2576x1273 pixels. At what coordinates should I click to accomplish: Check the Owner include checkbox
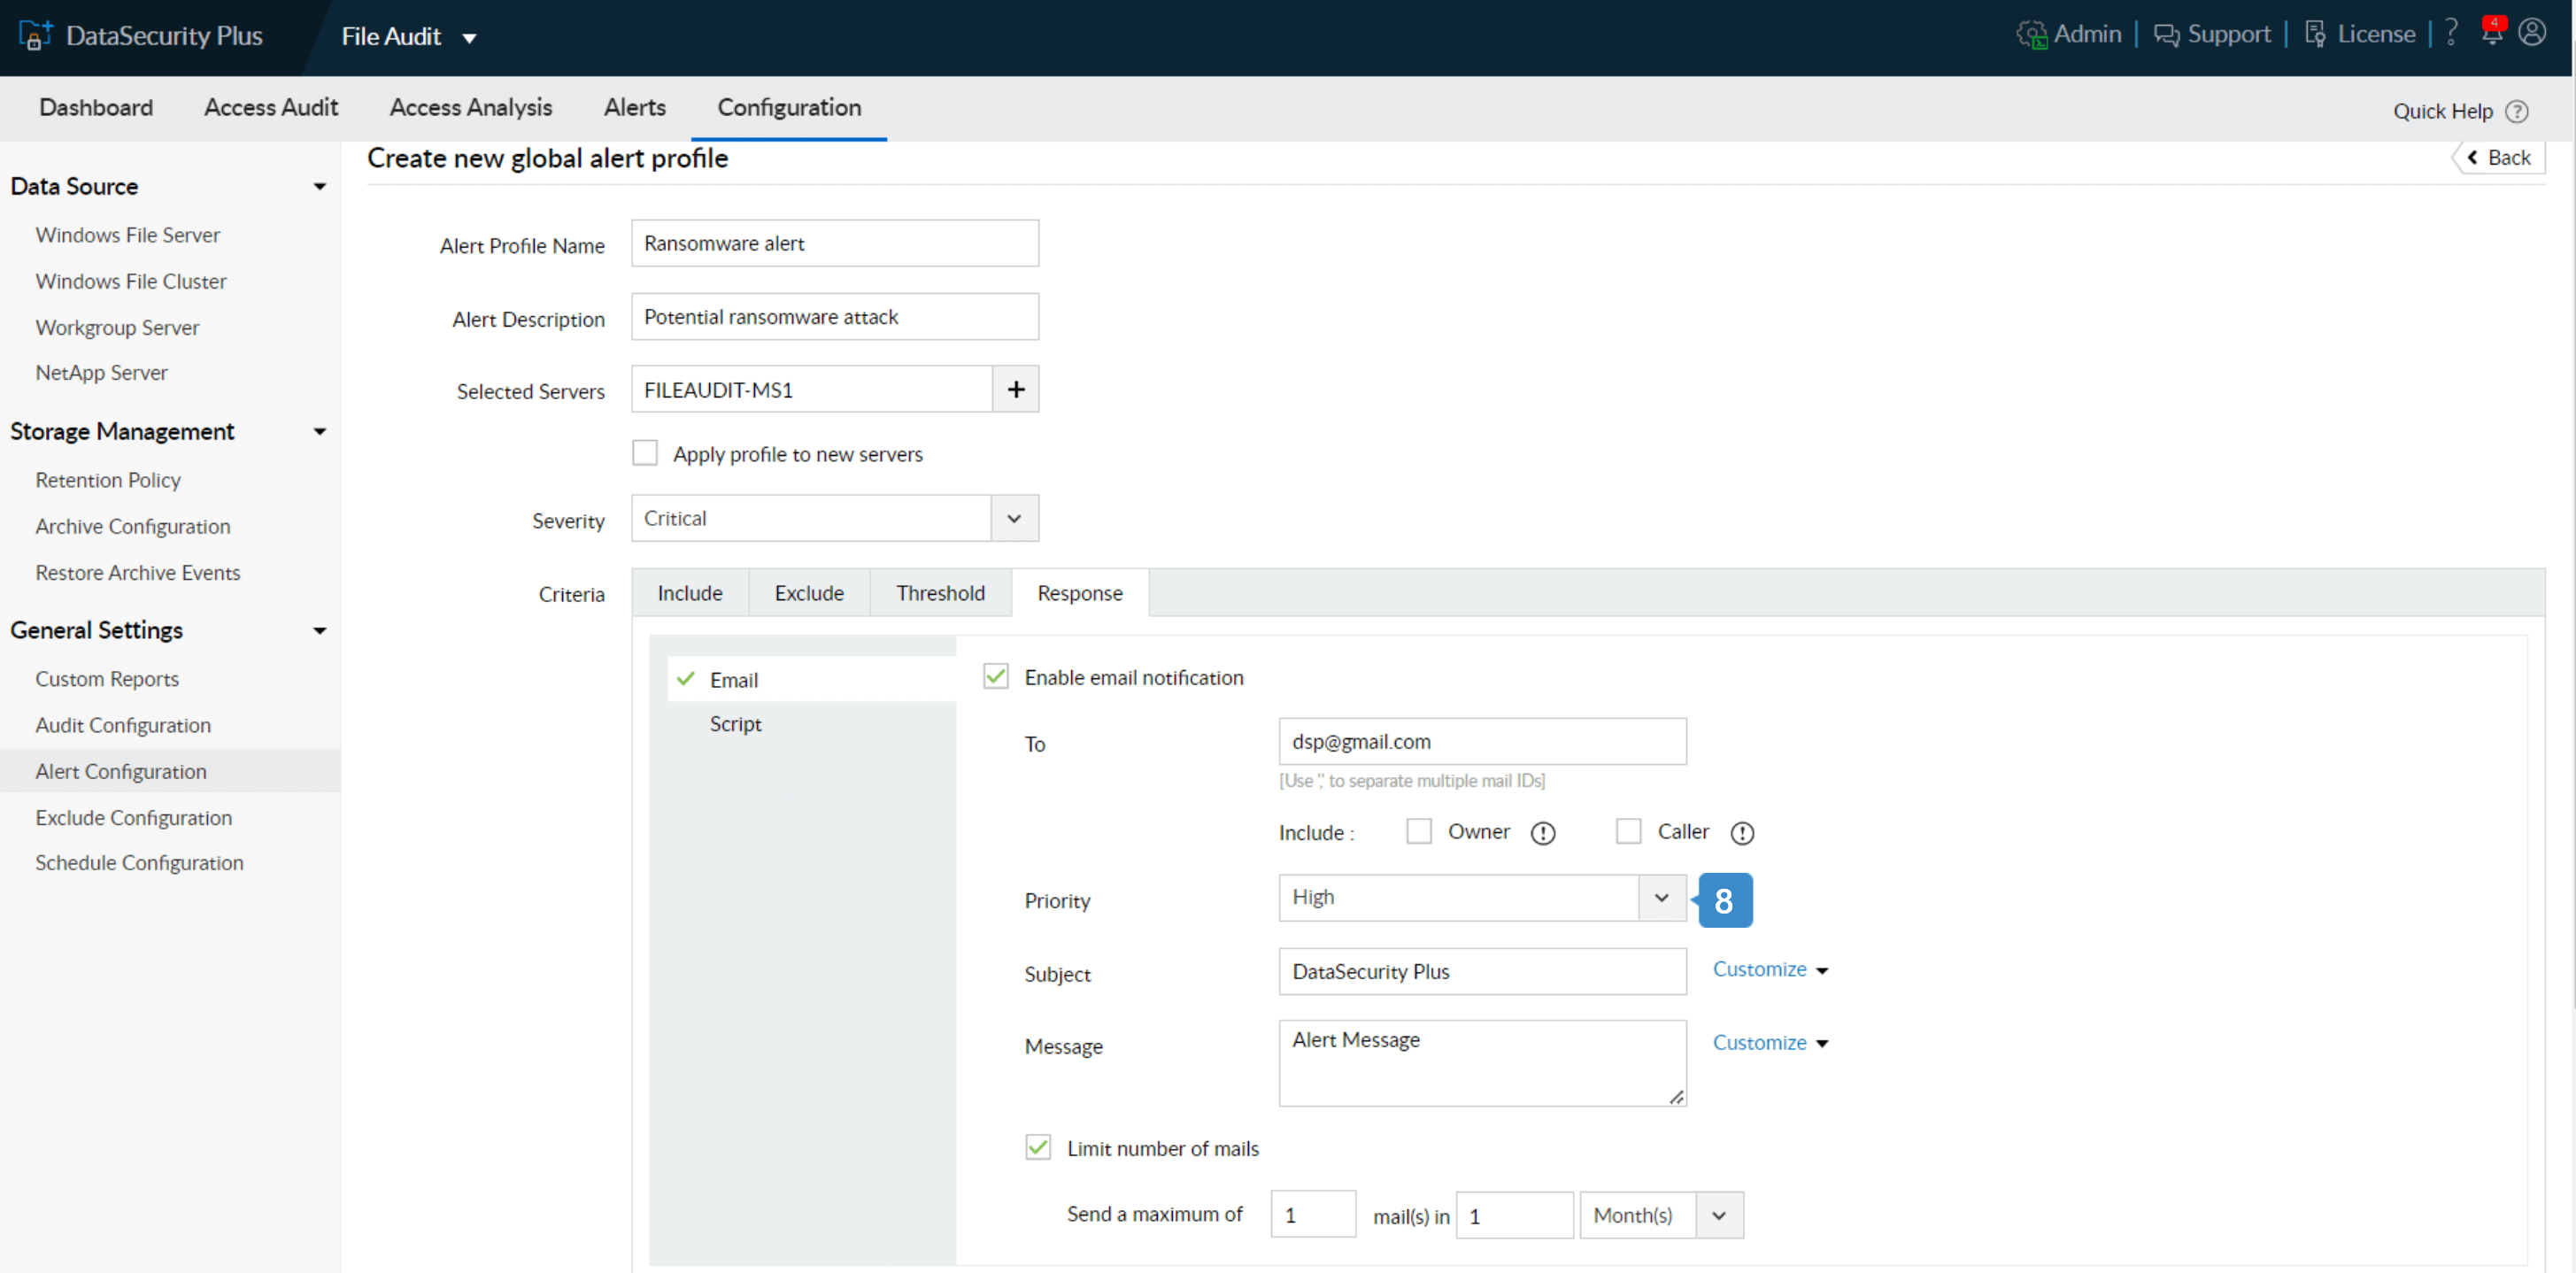coord(1418,831)
